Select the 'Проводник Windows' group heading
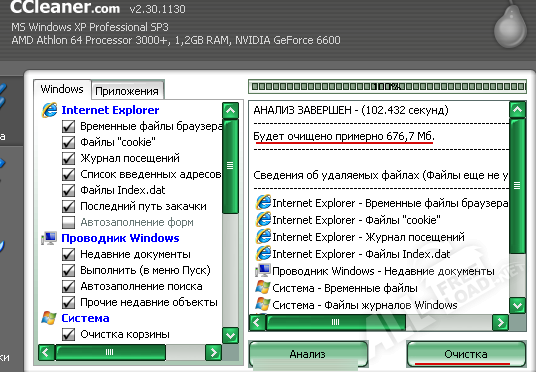536x372 pixels. coord(120,238)
